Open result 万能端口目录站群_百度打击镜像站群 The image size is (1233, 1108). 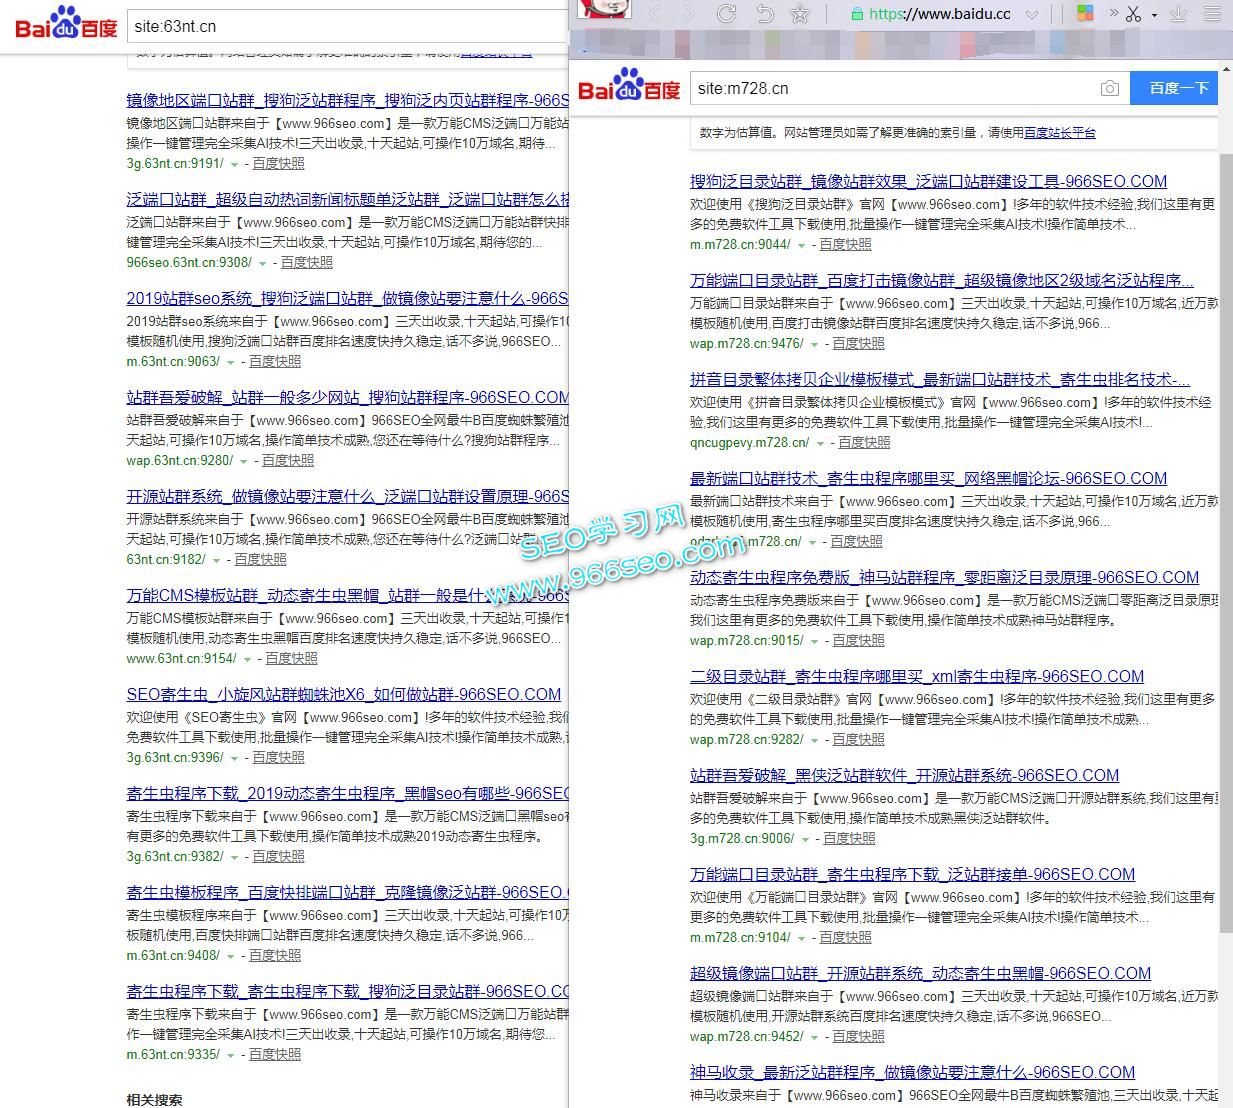[x=941, y=280]
